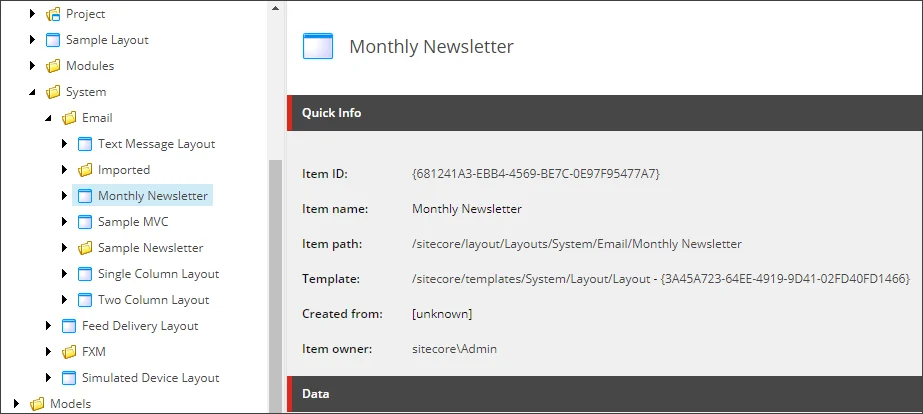Click the Modules folder icon
This screenshot has height=414, width=923.
[53, 65]
